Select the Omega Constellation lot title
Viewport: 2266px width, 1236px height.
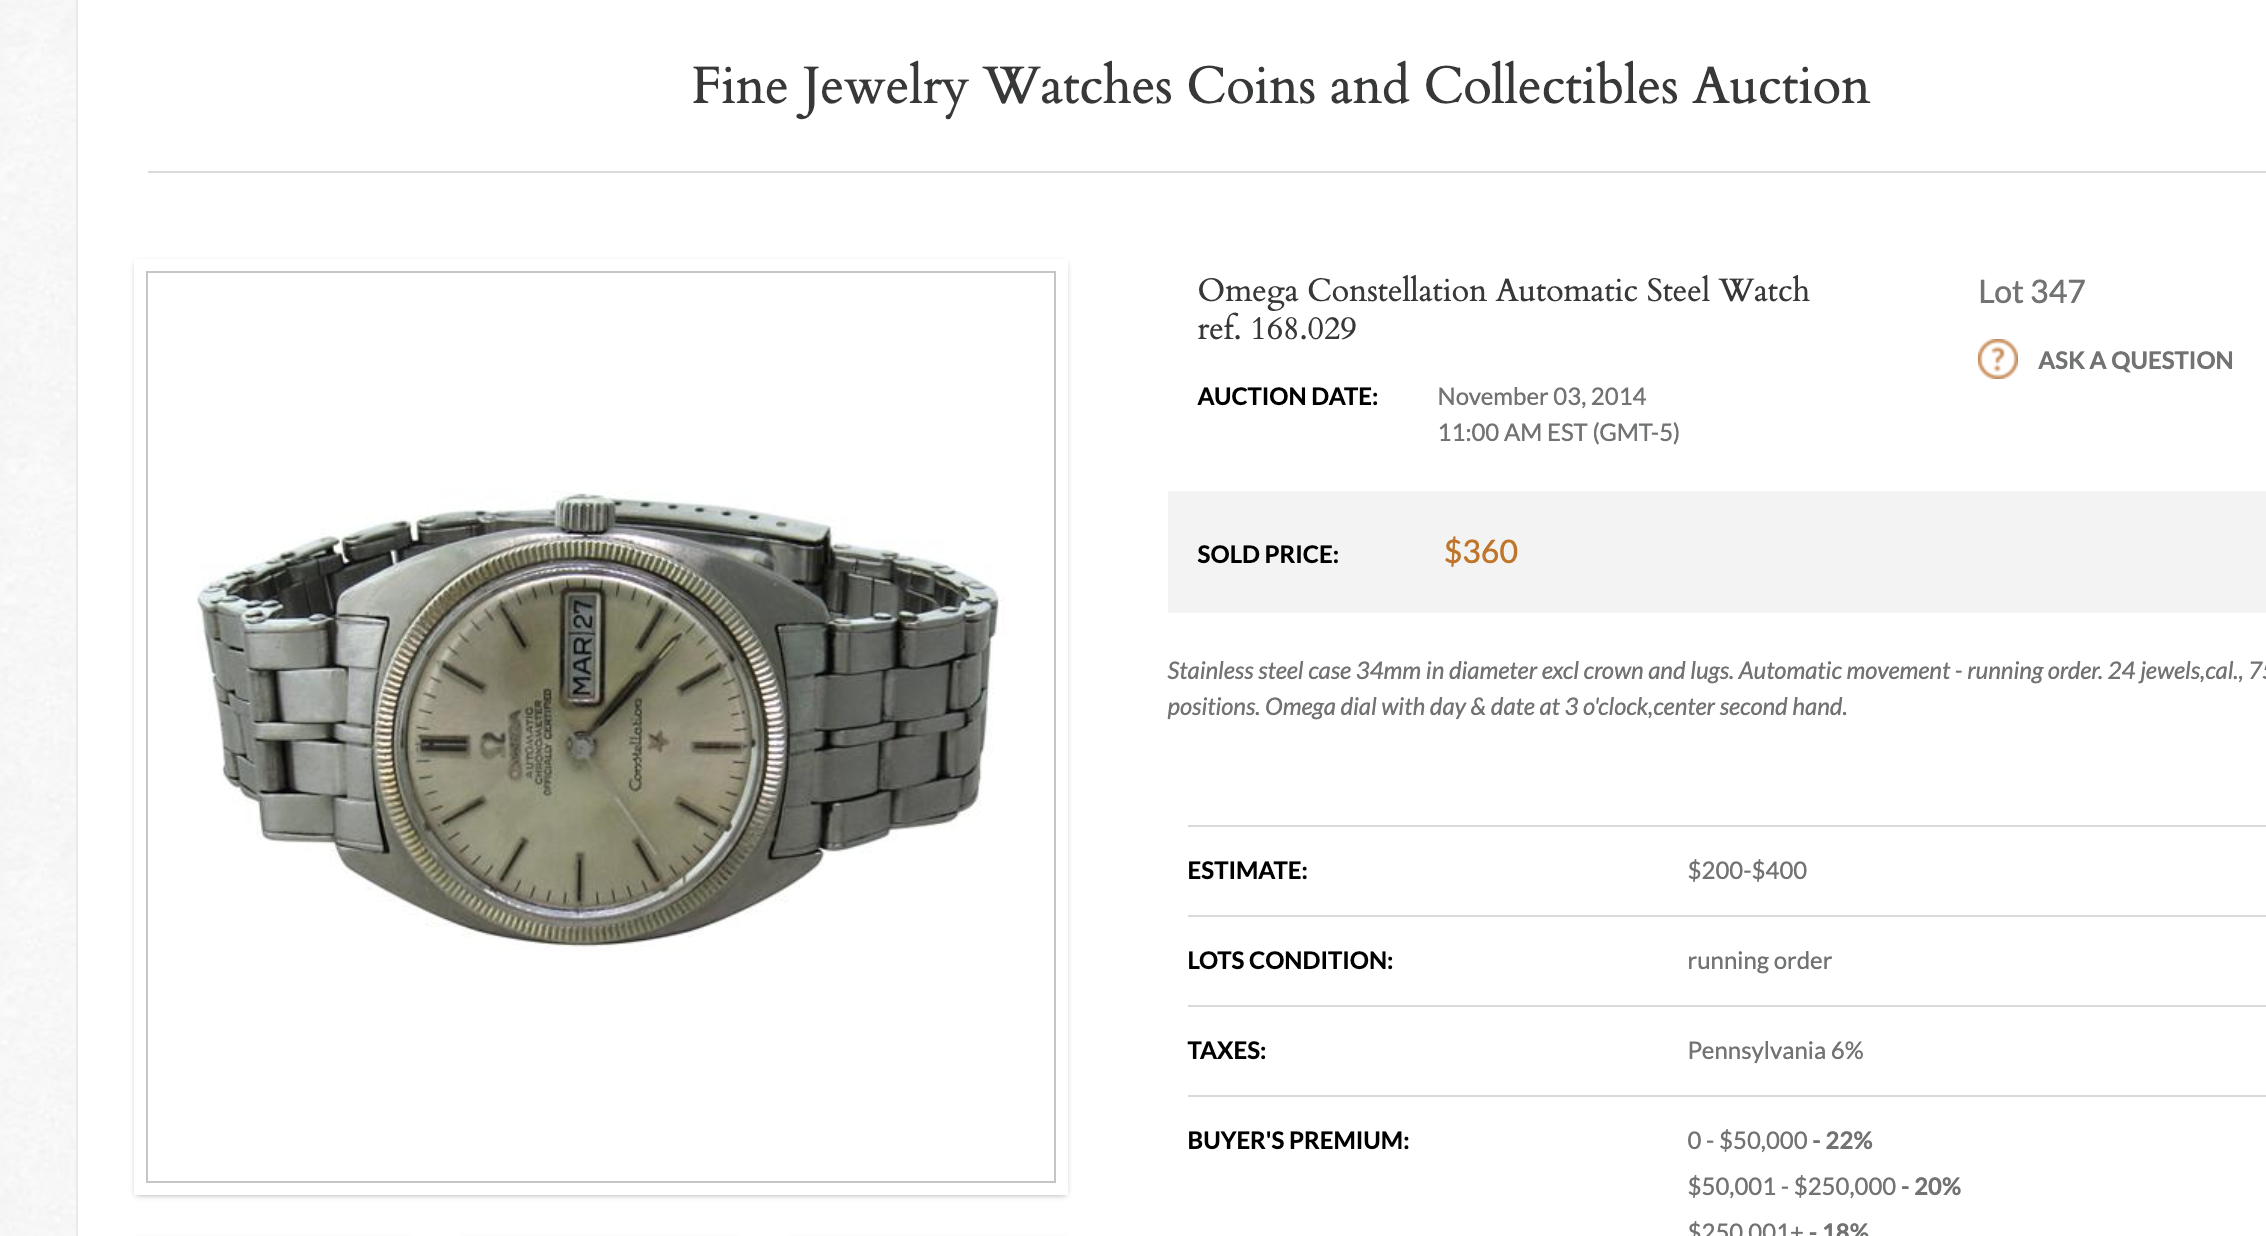[x=1502, y=308]
